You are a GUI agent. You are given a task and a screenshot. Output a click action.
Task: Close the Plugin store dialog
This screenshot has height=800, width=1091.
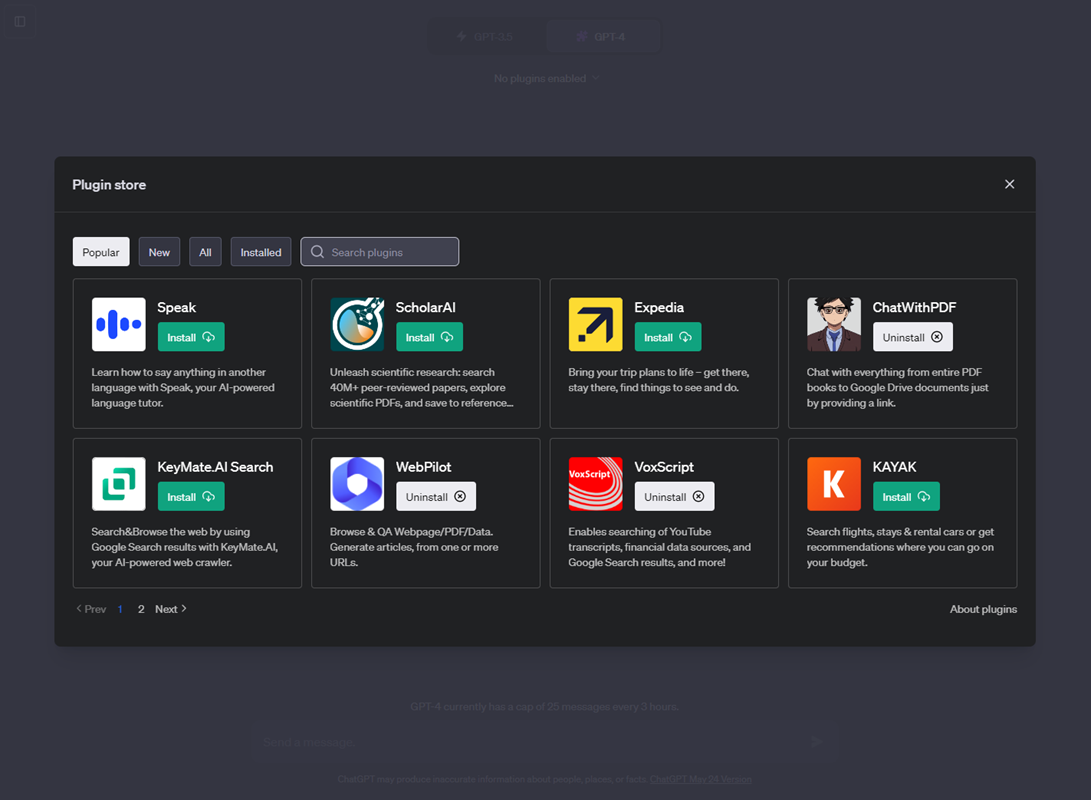[x=1010, y=184]
